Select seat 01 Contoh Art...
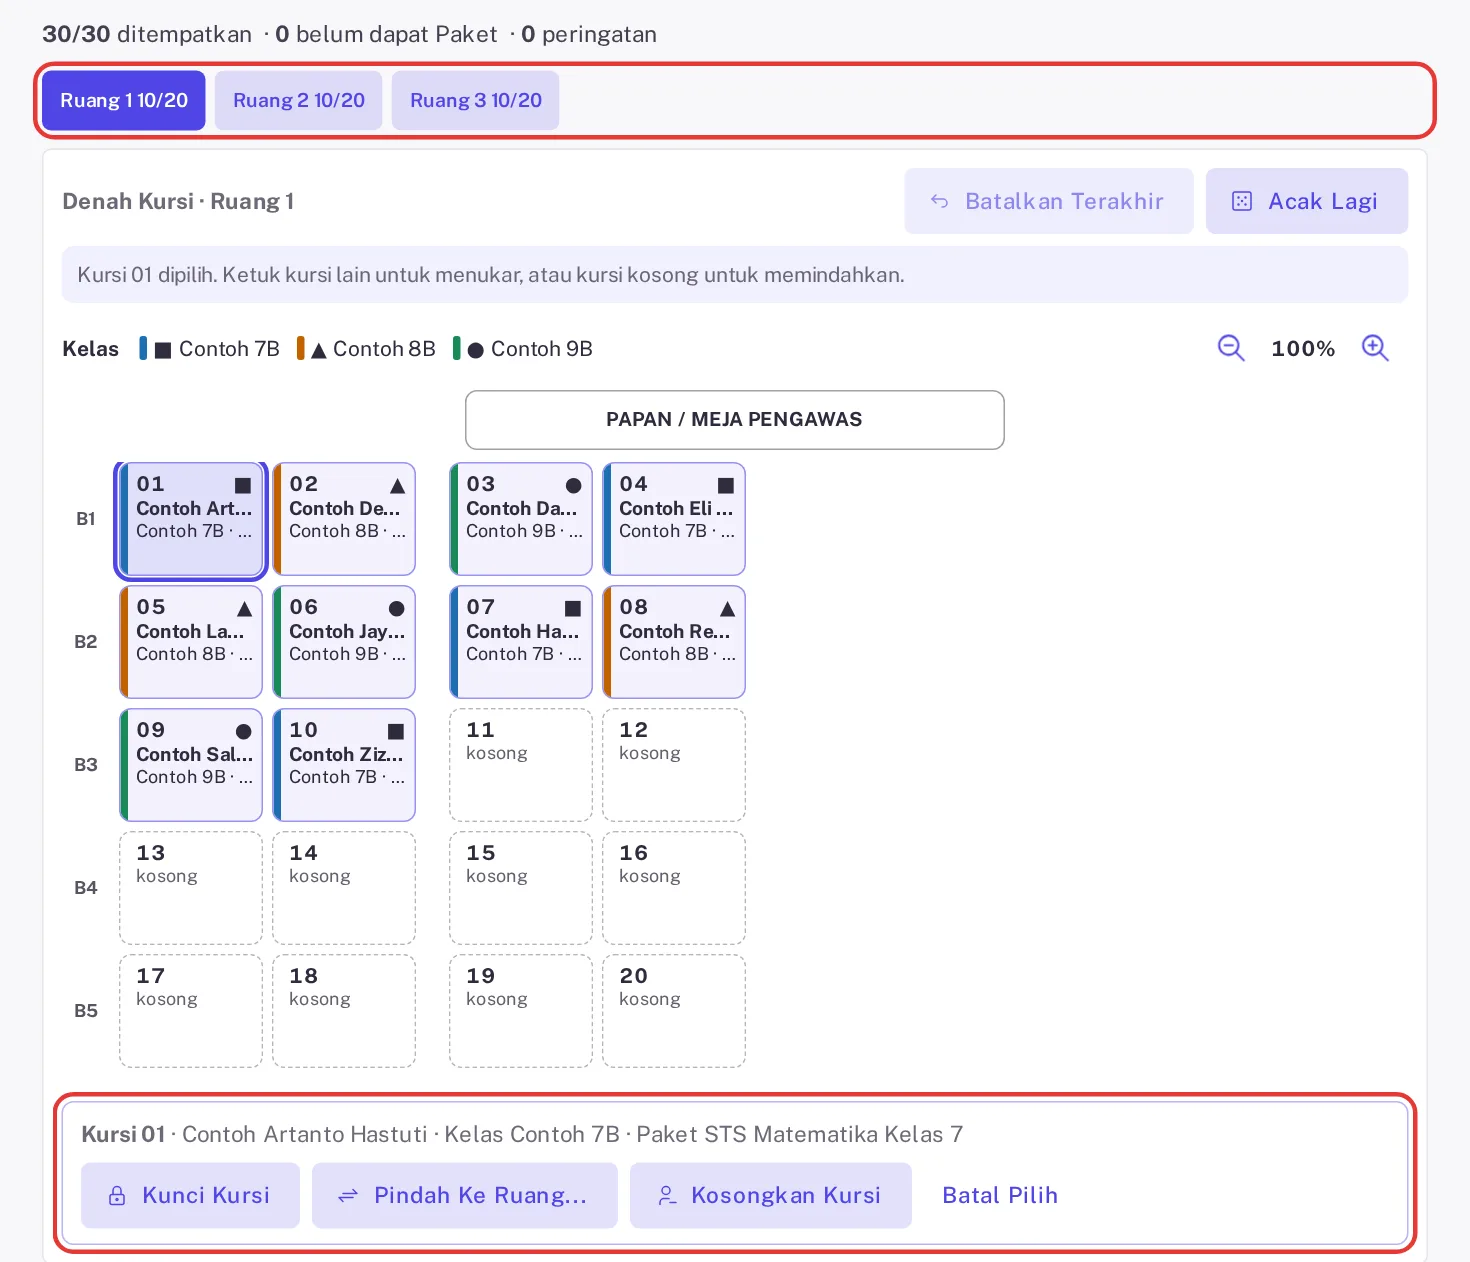This screenshot has height=1262, width=1470. pos(191,519)
